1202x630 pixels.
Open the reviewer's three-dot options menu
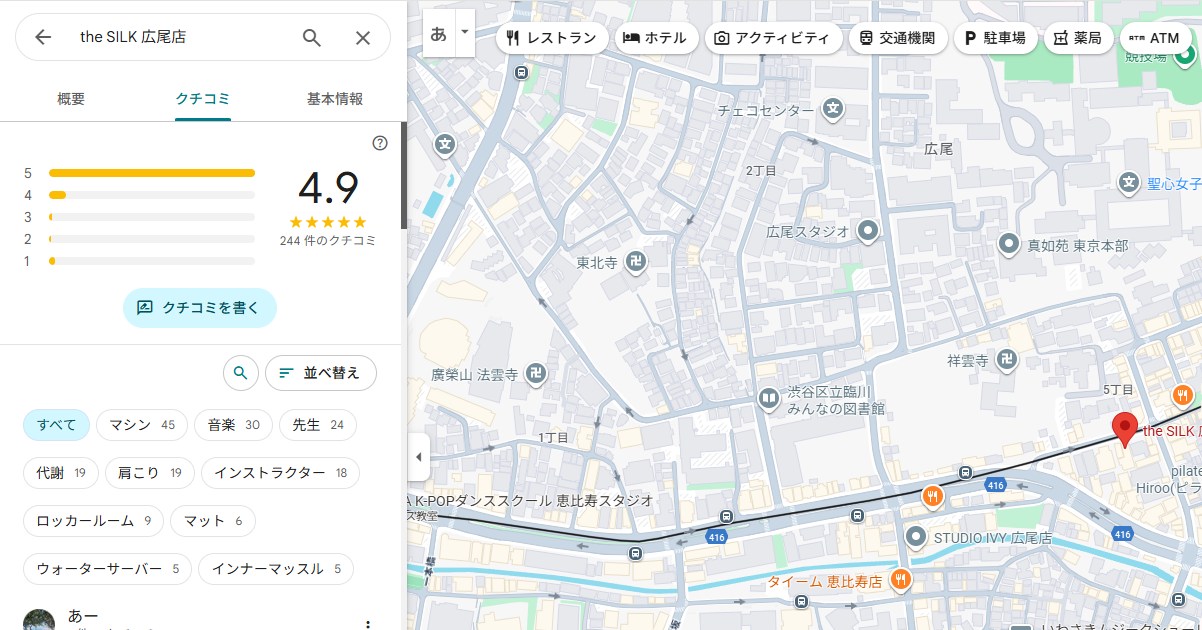[368, 624]
